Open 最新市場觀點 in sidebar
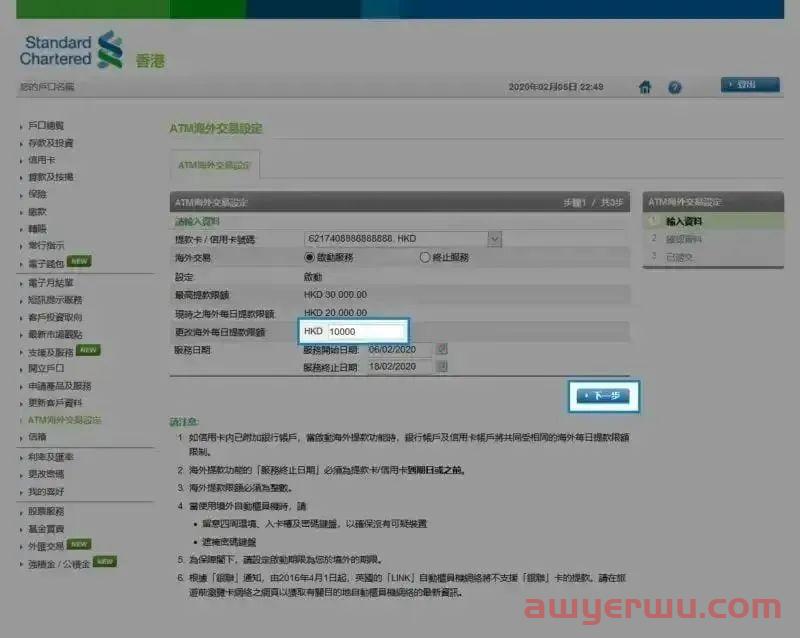Screen dimensions: 800x638 coord(55,335)
